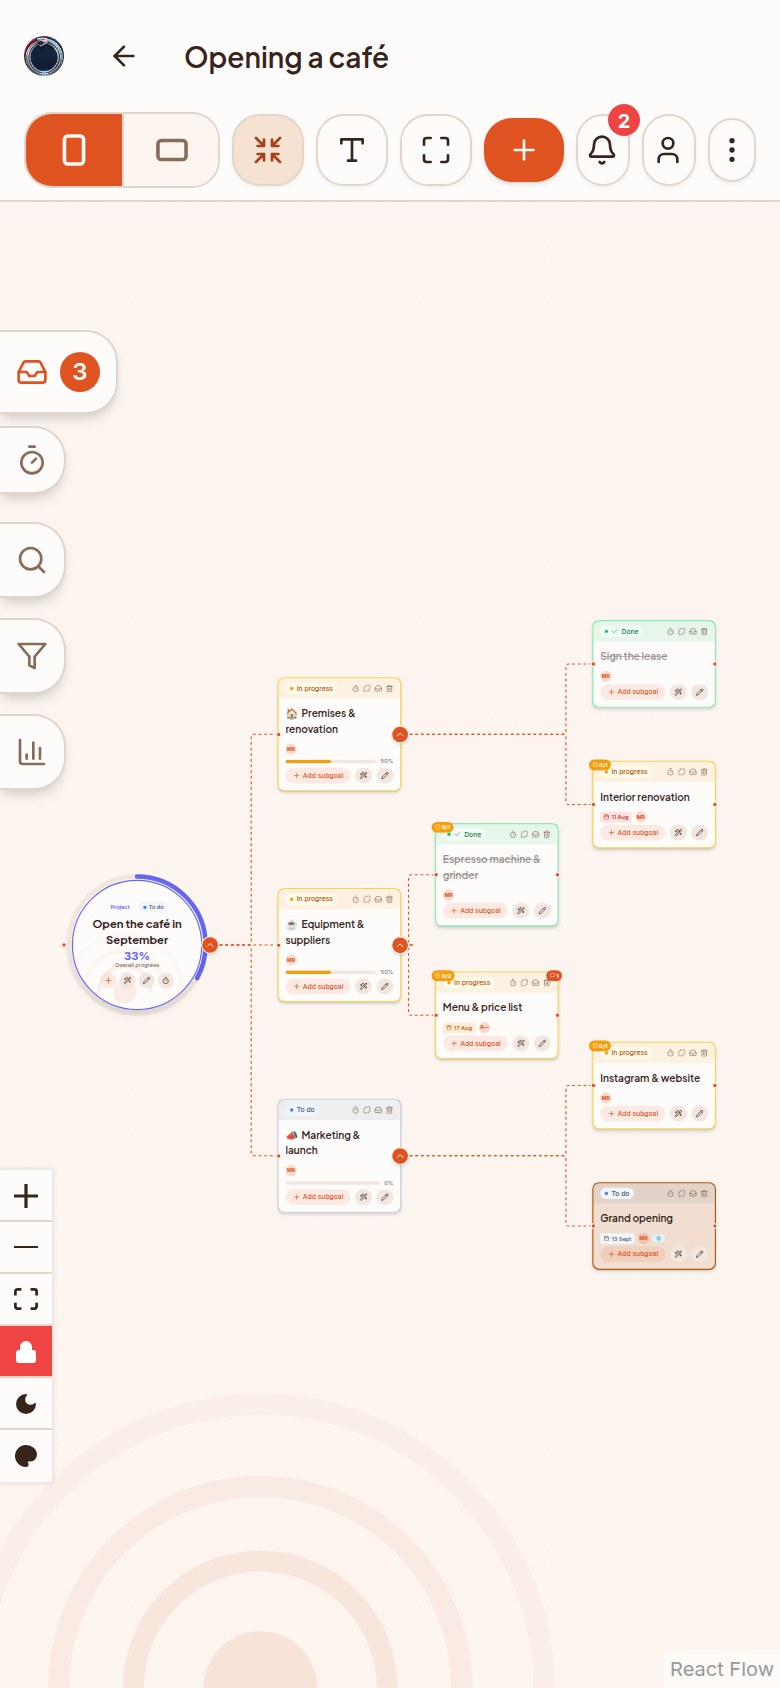Screen dimensions: 780x1688
Task: Start timer on Interior renovation card
Action: tap(670, 772)
